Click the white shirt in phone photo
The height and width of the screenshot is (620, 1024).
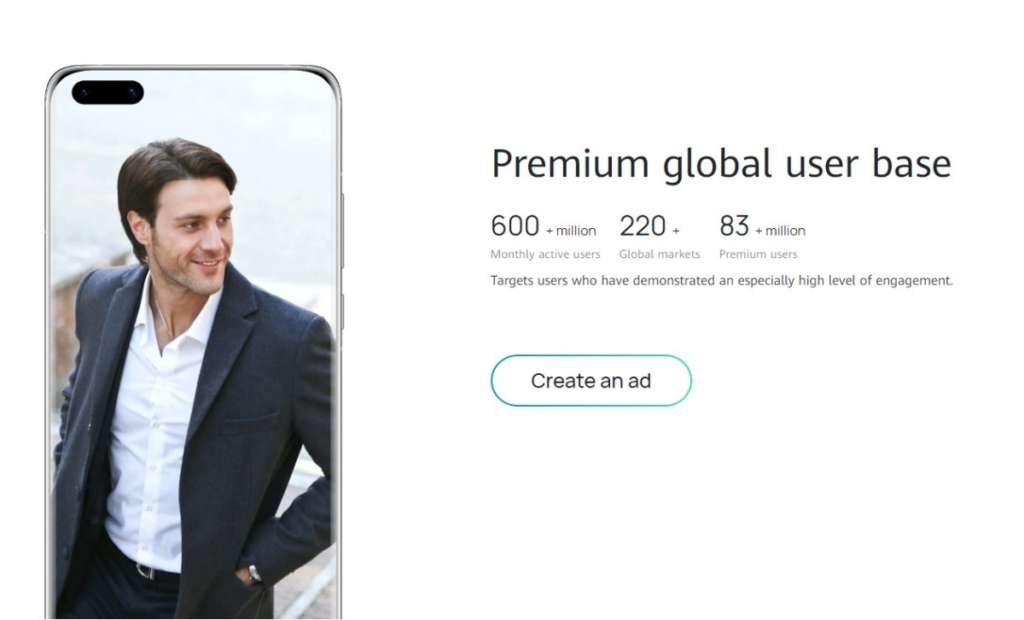(x=155, y=430)
